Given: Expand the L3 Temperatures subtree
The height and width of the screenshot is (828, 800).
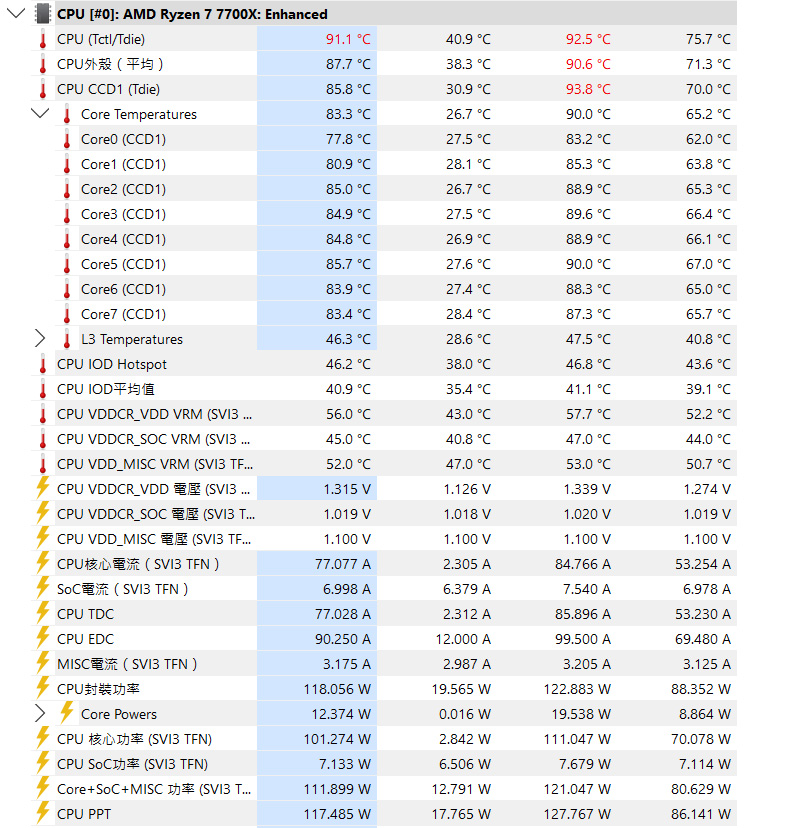Looking at the screenshot, I should pos(40,338).
